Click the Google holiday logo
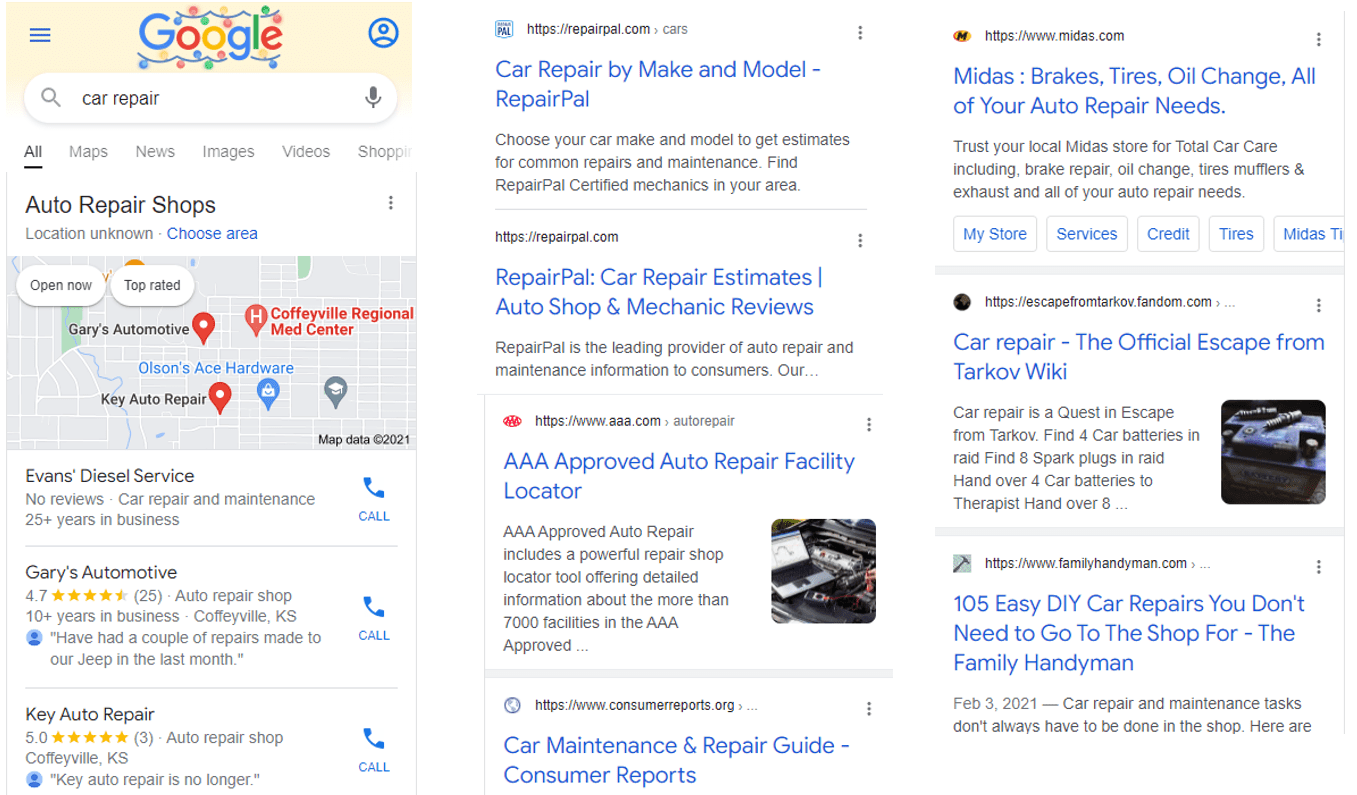1357x795 pixels. (x=211, y=37)
